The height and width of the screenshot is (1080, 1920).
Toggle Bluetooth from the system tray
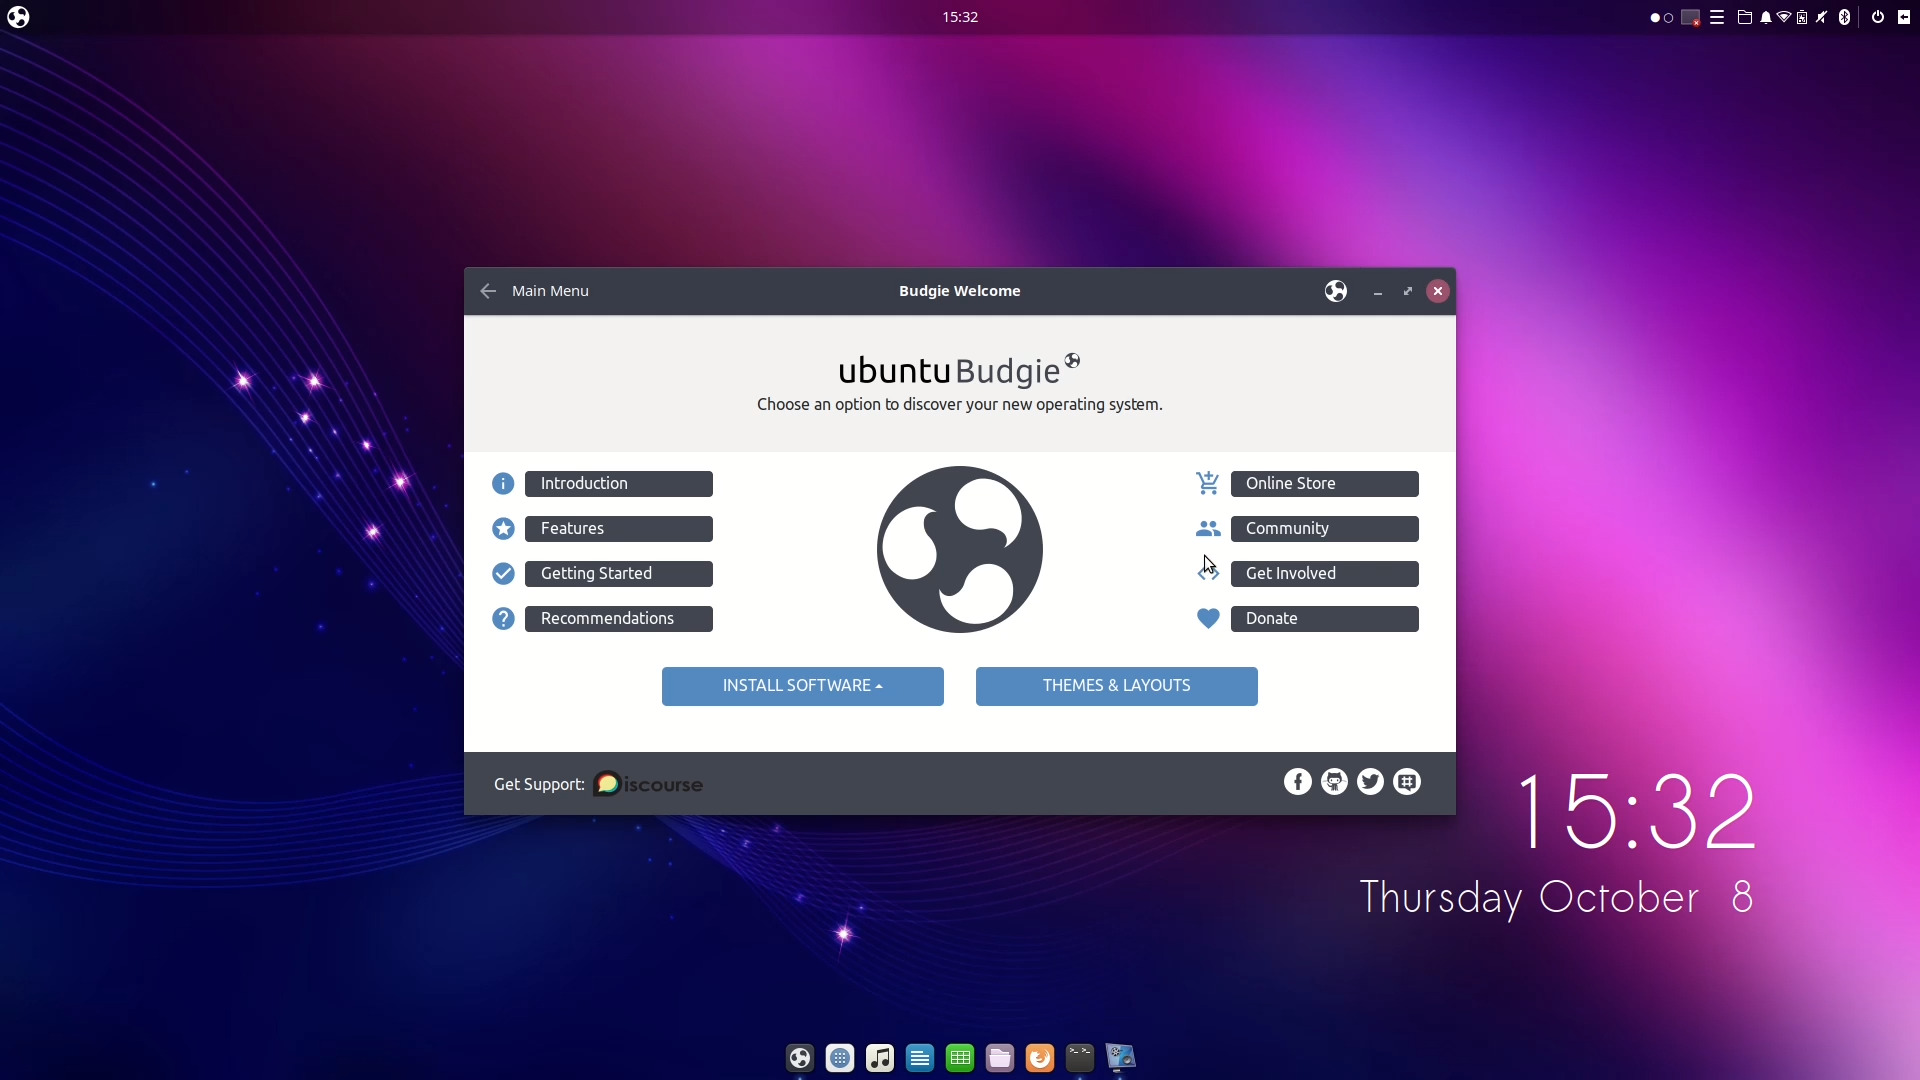click(1843, 17)
